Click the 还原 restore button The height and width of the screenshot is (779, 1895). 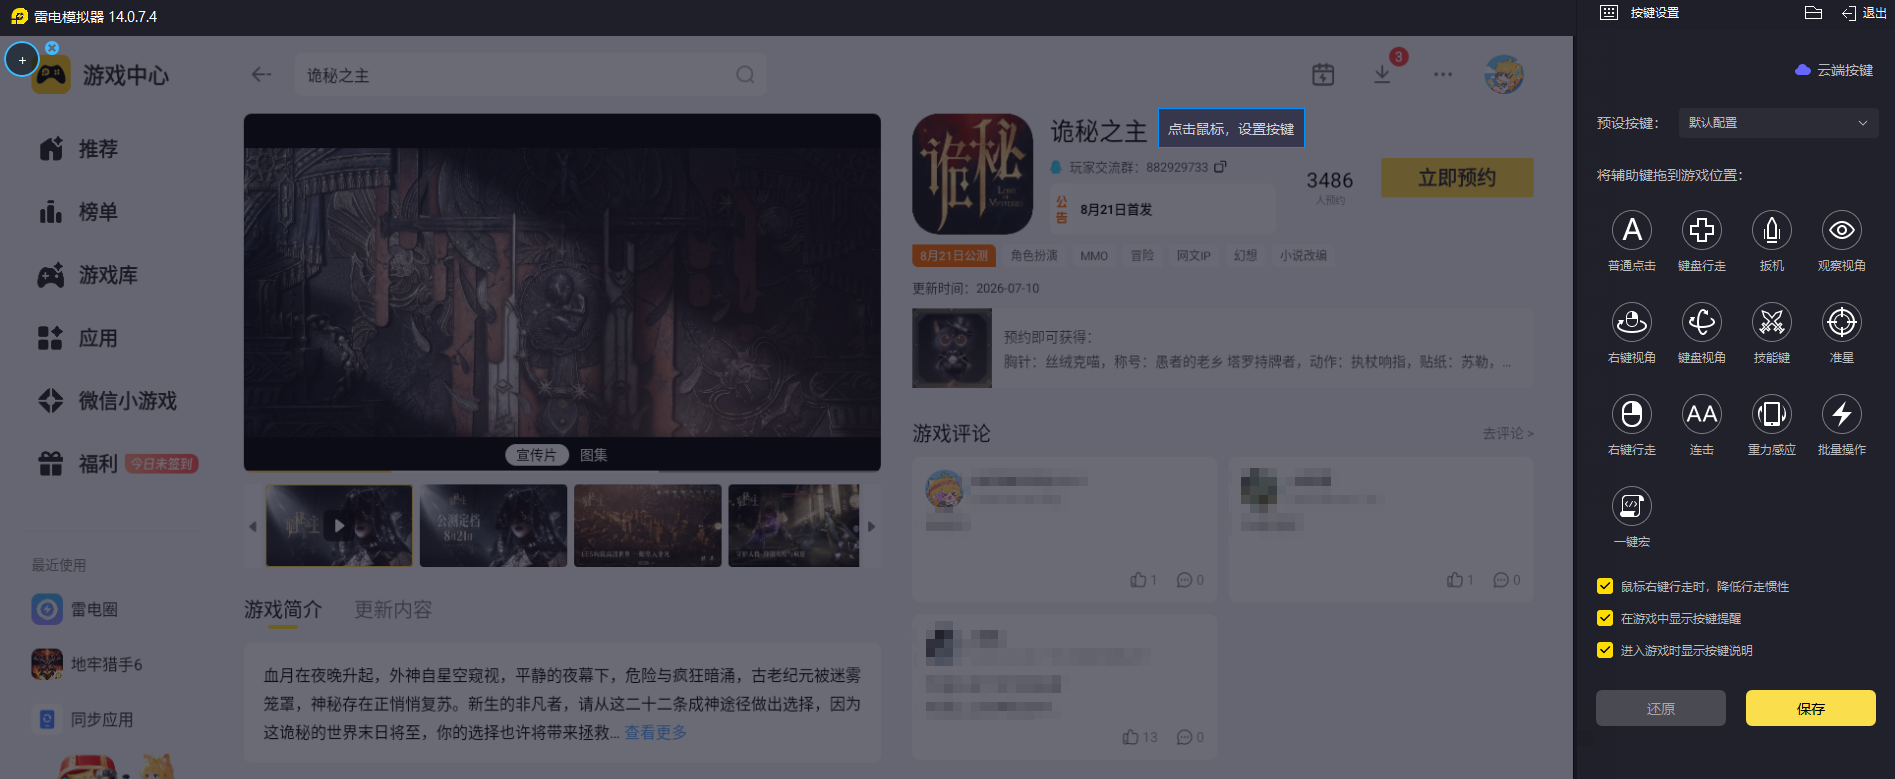1661,708
